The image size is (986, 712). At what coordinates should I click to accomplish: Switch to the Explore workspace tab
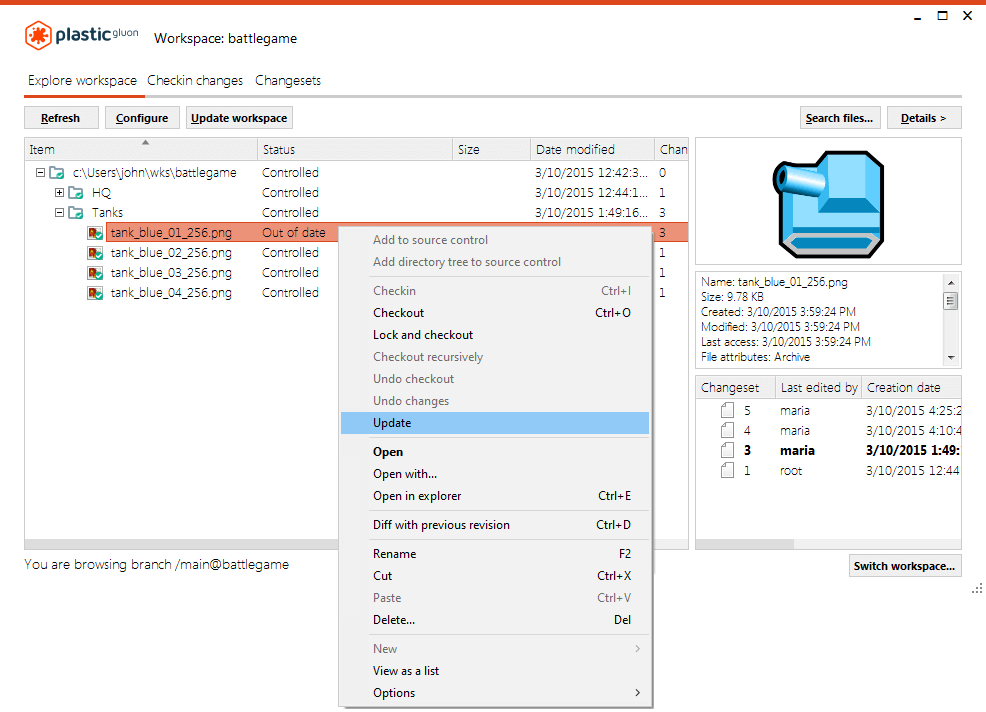coord(82,81)
